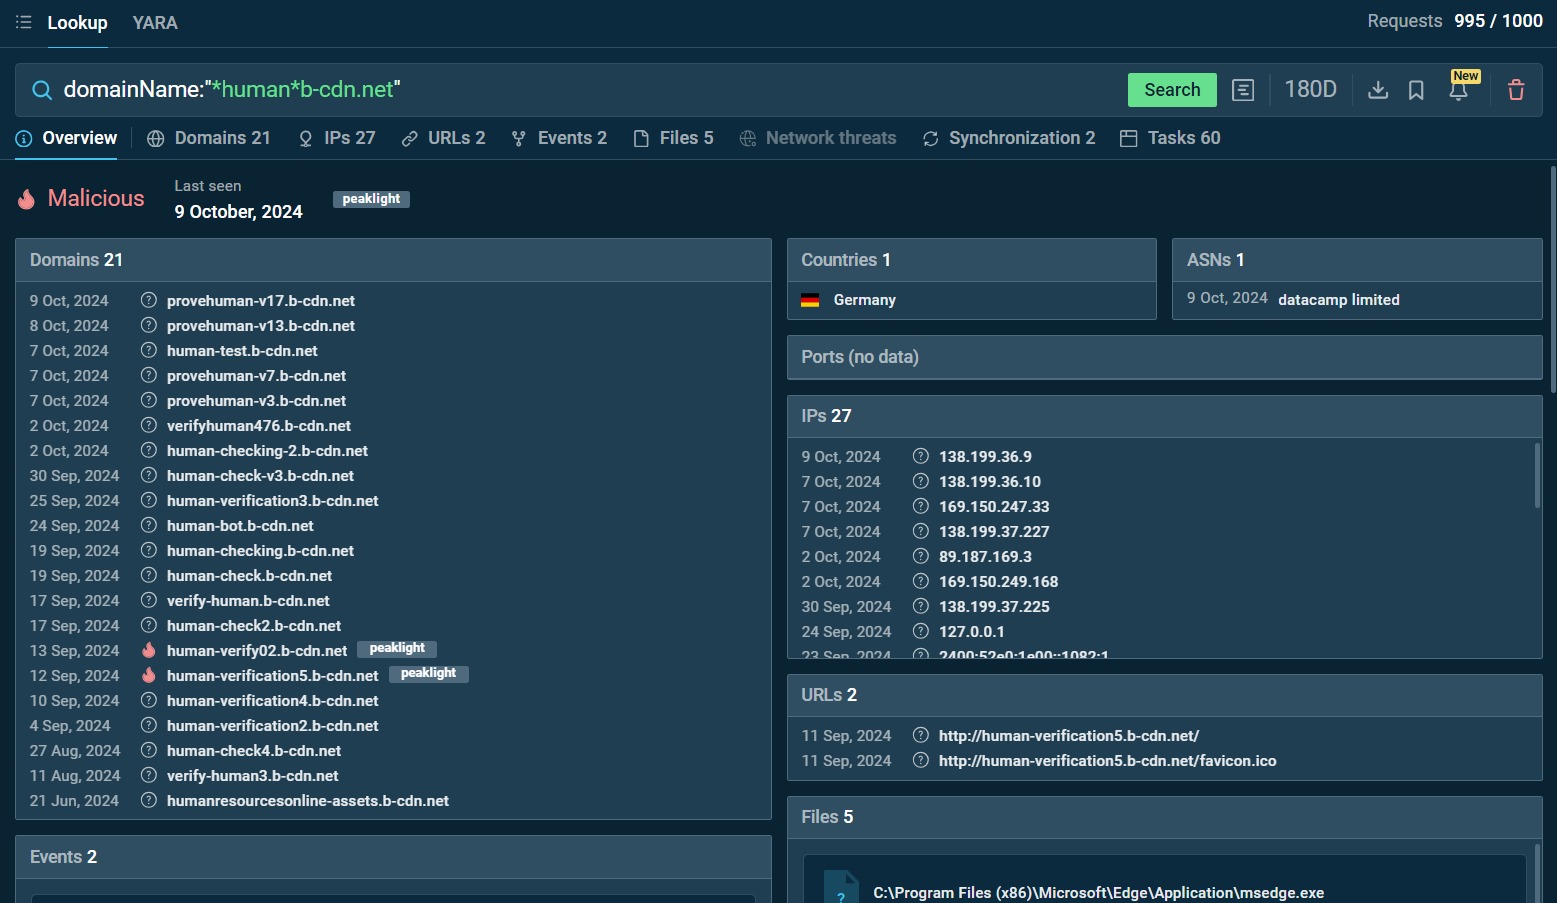1557x903 pixels.
Task: Click the German flag icon
Action: [x=810, y=300]
